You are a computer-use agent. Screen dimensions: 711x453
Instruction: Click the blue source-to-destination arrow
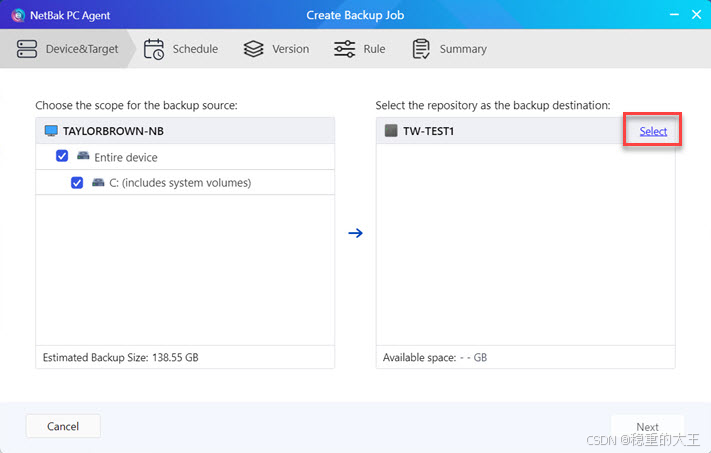(356, 233)
